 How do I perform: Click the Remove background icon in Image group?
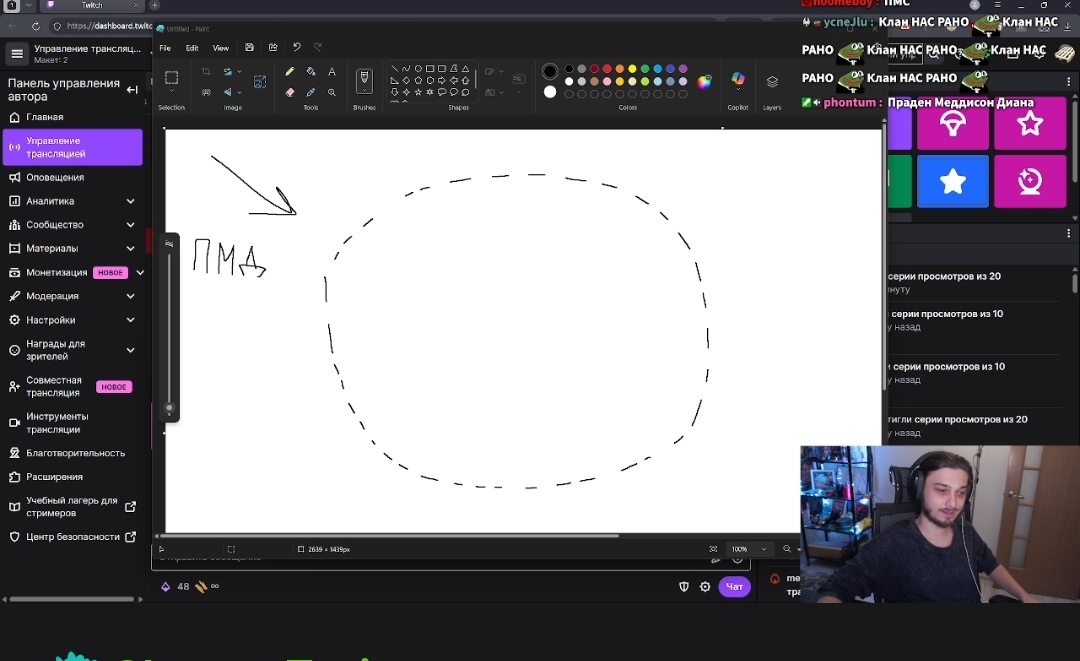point(206,92)
